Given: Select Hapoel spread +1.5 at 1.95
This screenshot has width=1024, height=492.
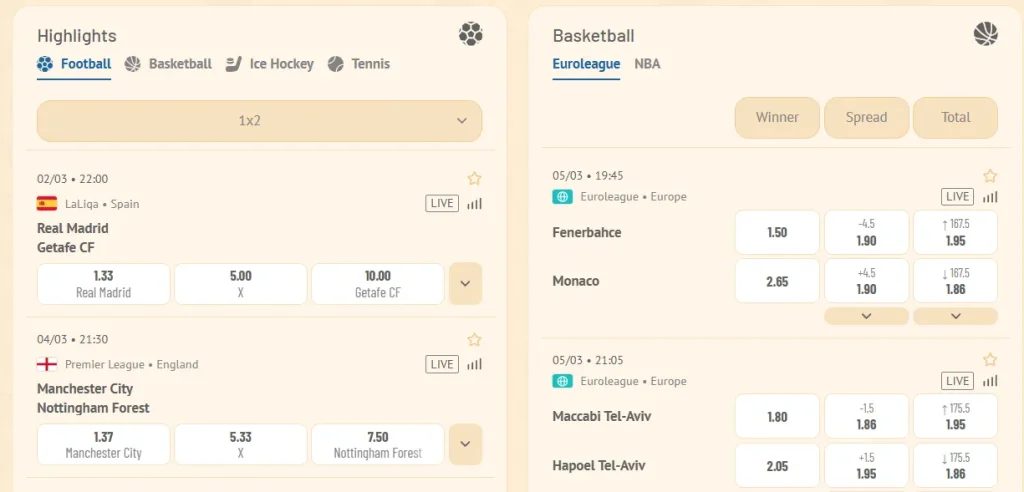Looking at the screenshot, I should point(867,465).
